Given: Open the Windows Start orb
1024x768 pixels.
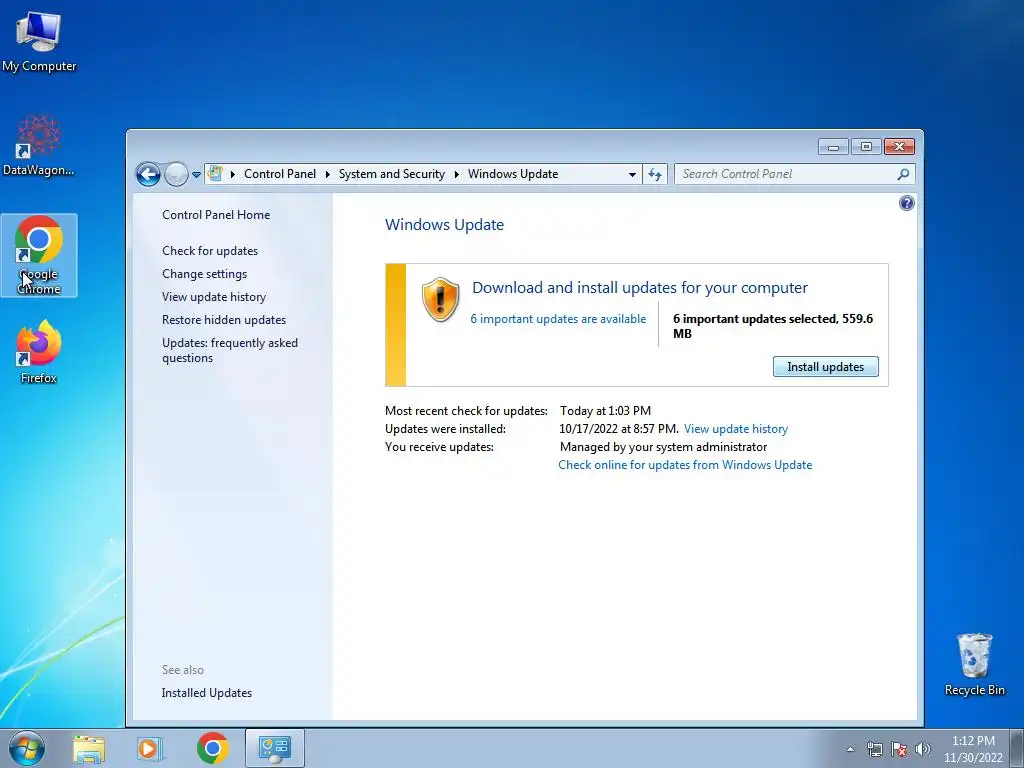Looking at the screenshot, I should [27, 748].
